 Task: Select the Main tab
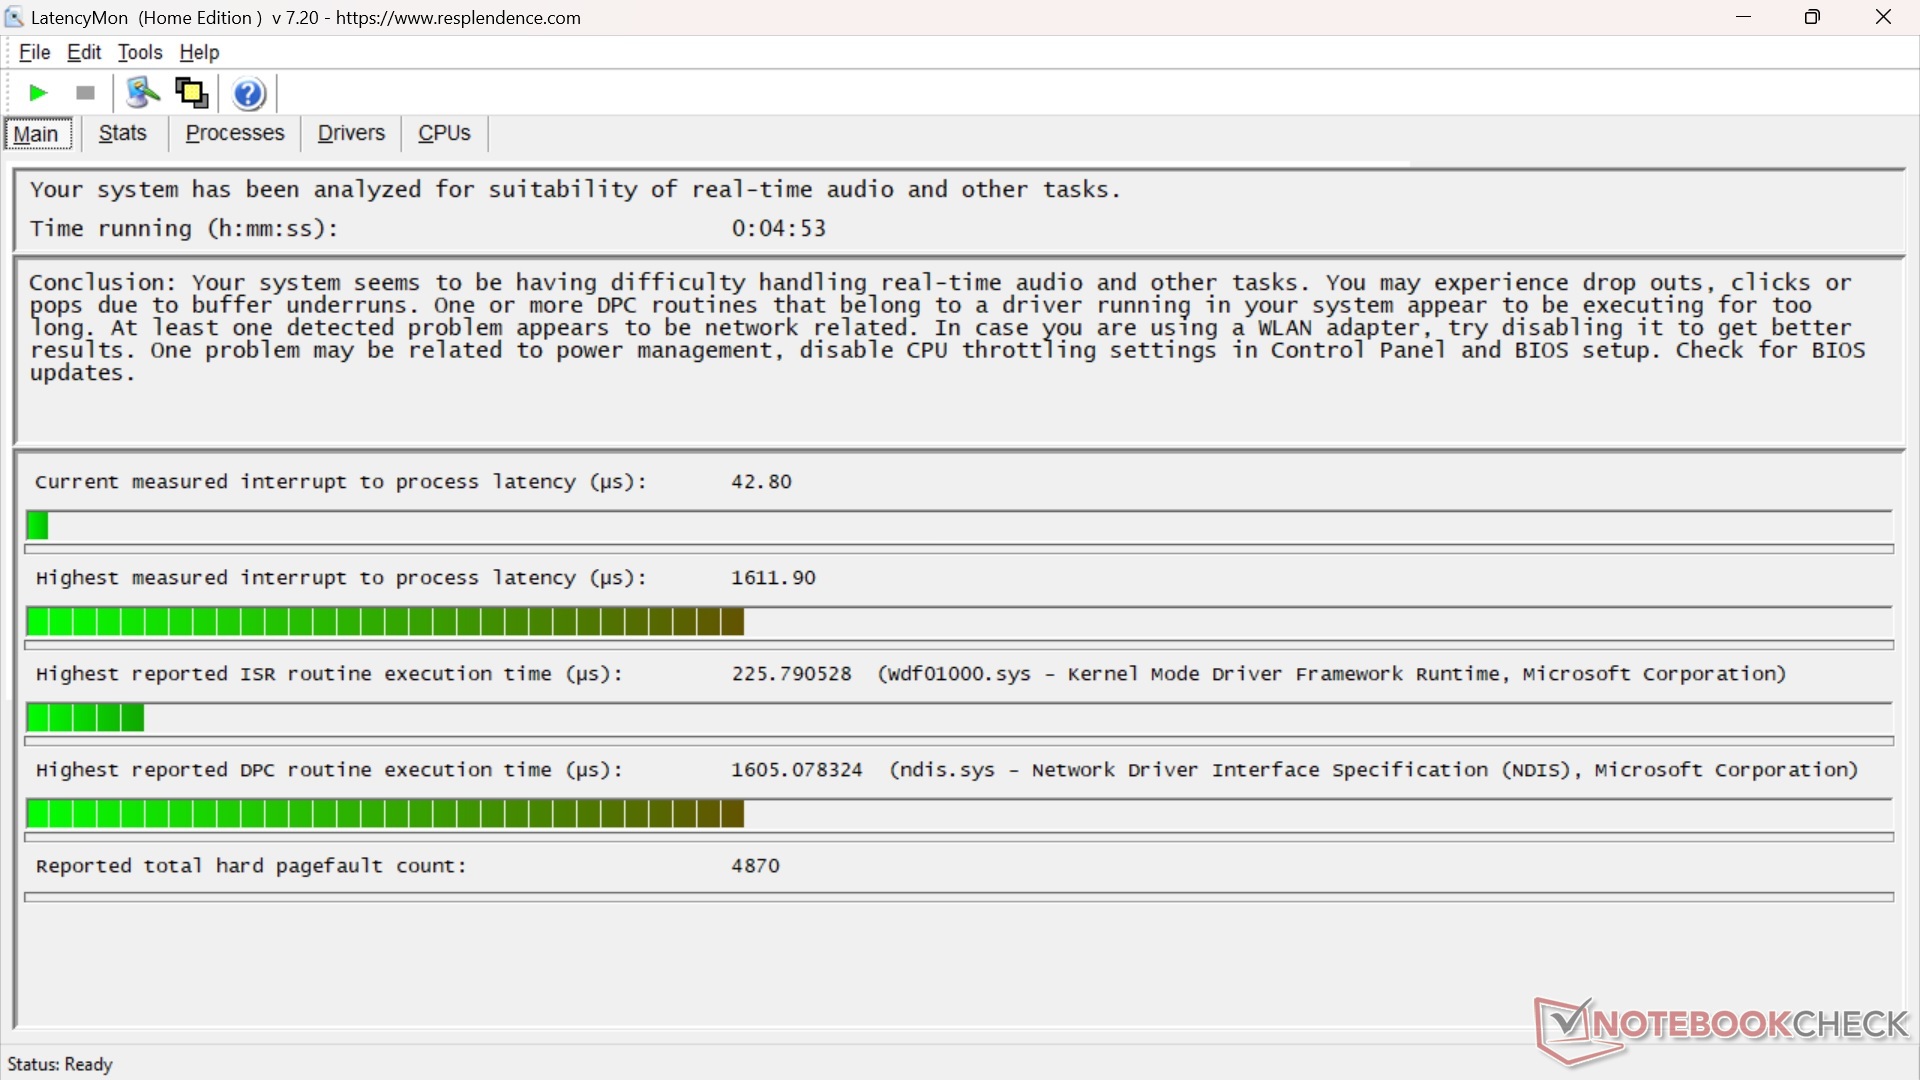click(38, 133)
